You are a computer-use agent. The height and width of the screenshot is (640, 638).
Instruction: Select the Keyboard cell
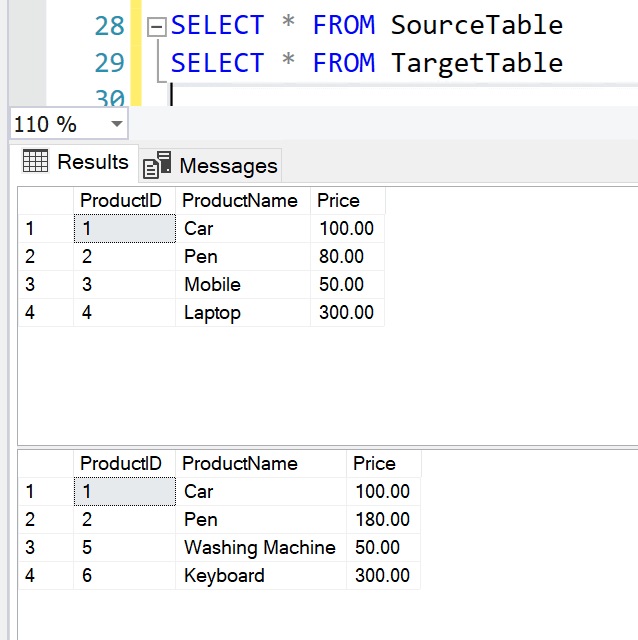click(x=224, y=576)
